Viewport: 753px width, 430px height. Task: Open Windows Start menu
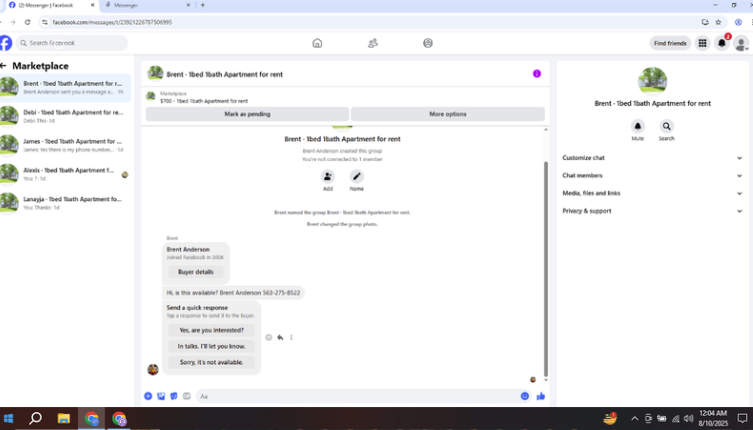(x=8, y=418)
